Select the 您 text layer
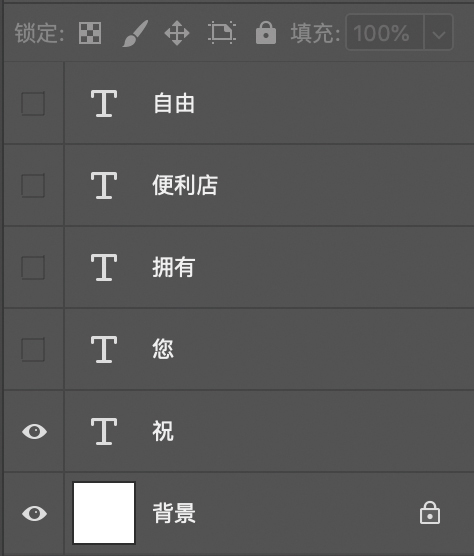 point(269,349)
